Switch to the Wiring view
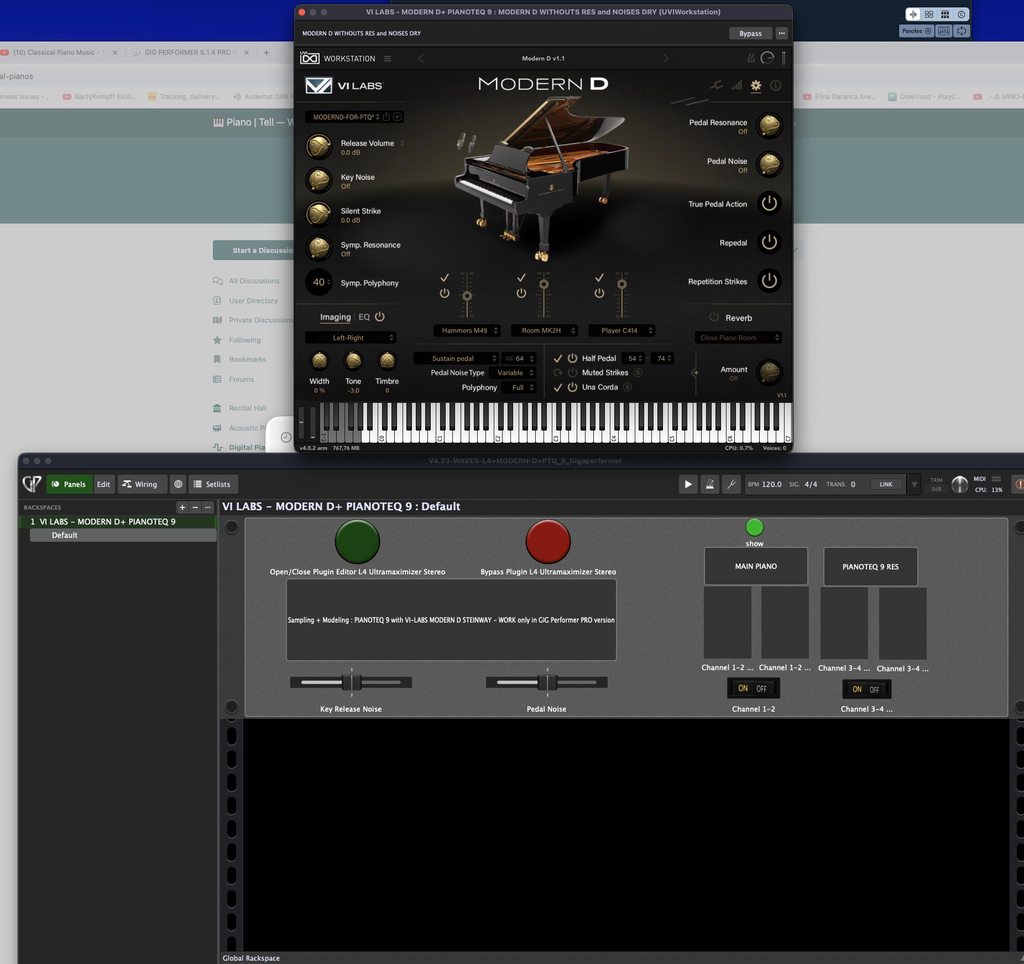This screenshot has height=964, width=1024. click(140, 484)
